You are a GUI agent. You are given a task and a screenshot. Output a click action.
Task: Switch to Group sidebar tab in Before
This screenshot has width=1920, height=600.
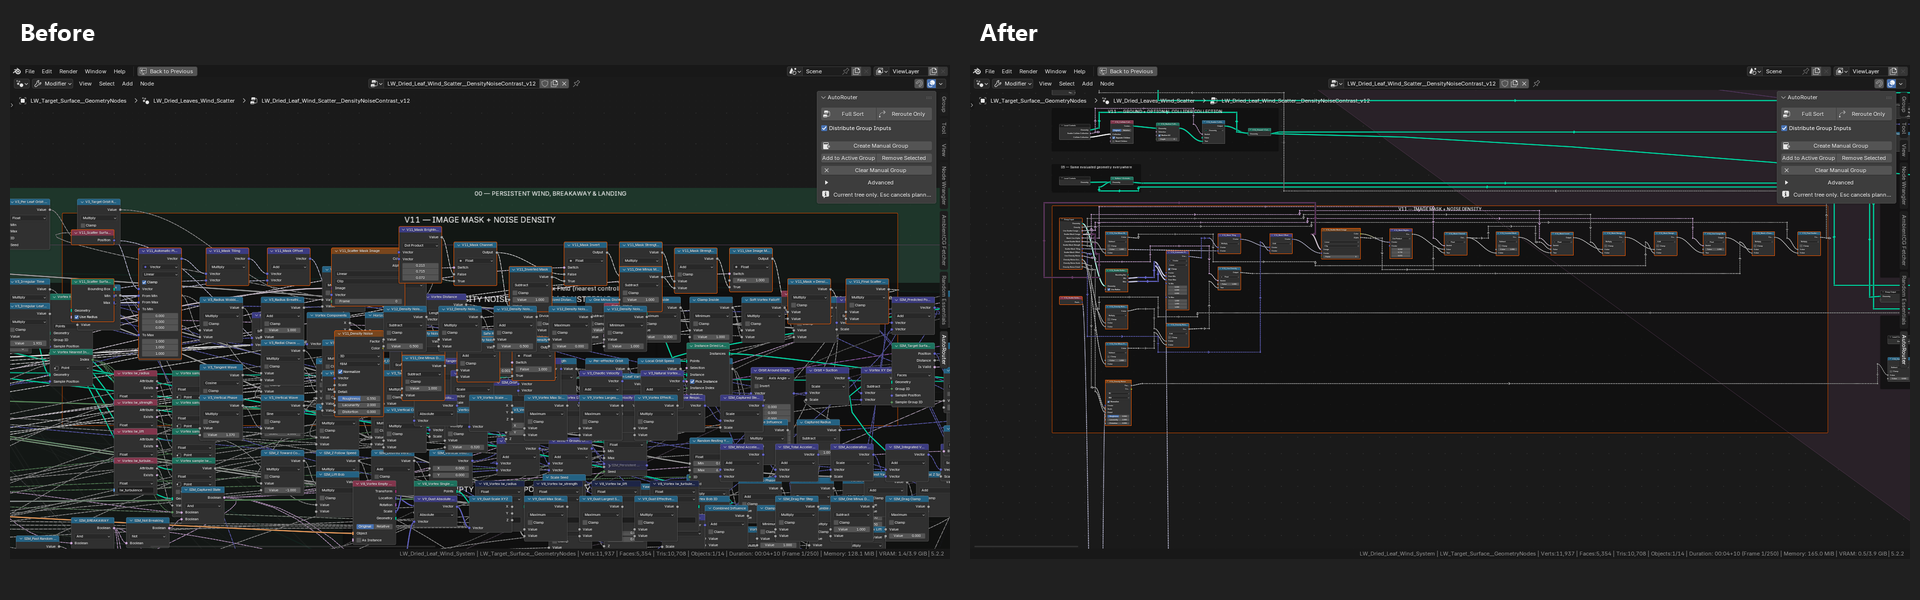[943, 105]
